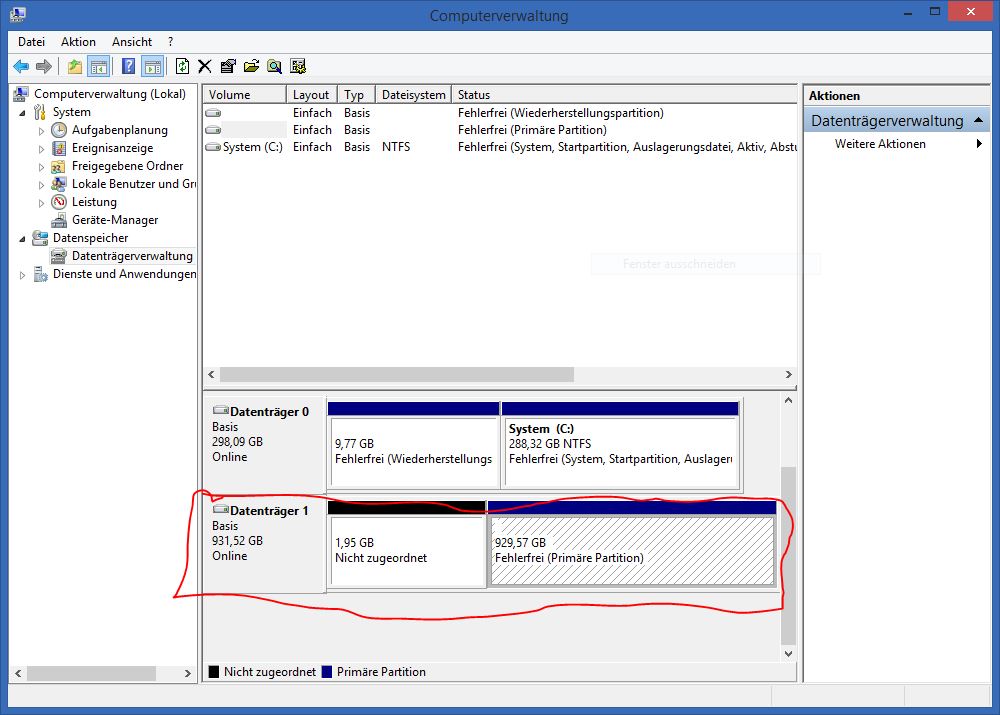Open the Ansicht menu

[132, 41]
